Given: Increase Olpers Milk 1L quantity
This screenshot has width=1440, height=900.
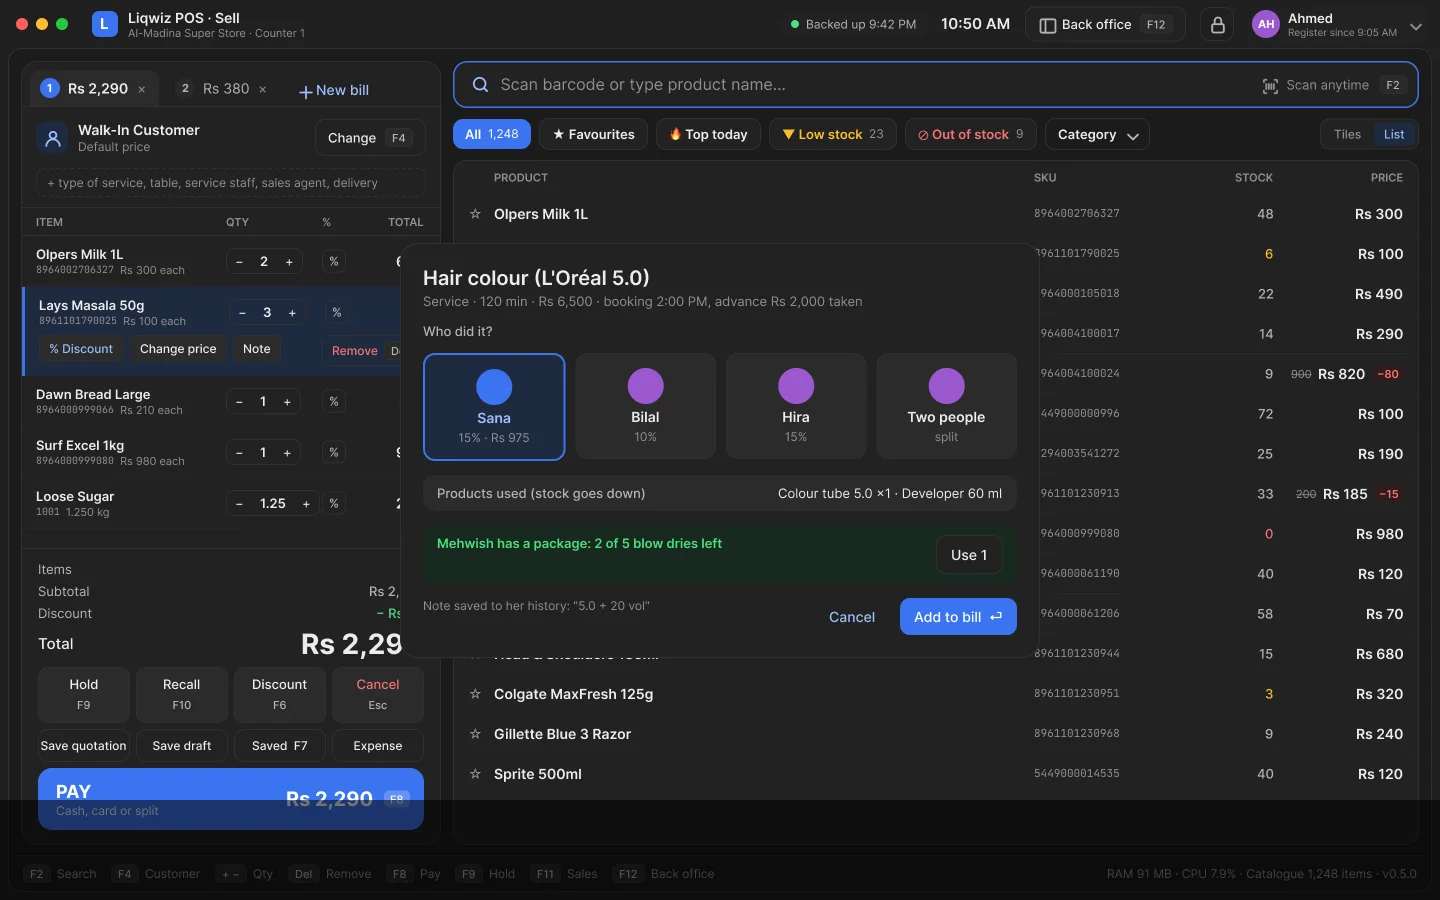Looking at the screenshot, I should tap(289, 262).
